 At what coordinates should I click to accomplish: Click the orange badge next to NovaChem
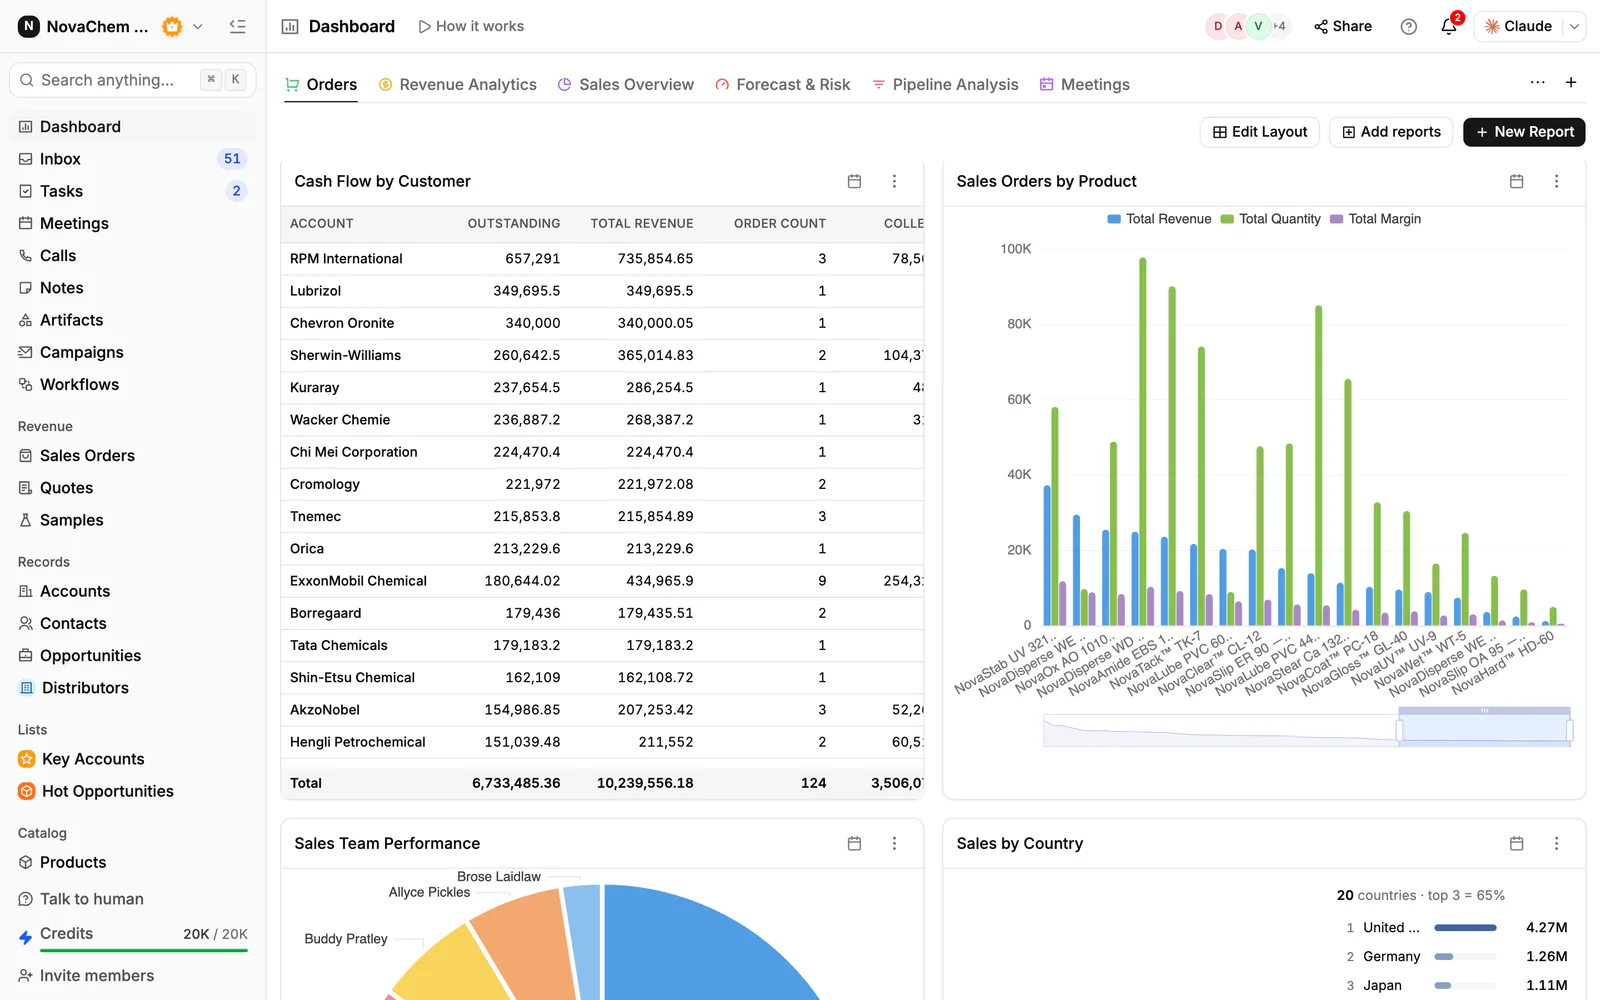click(x=172, y=26)
